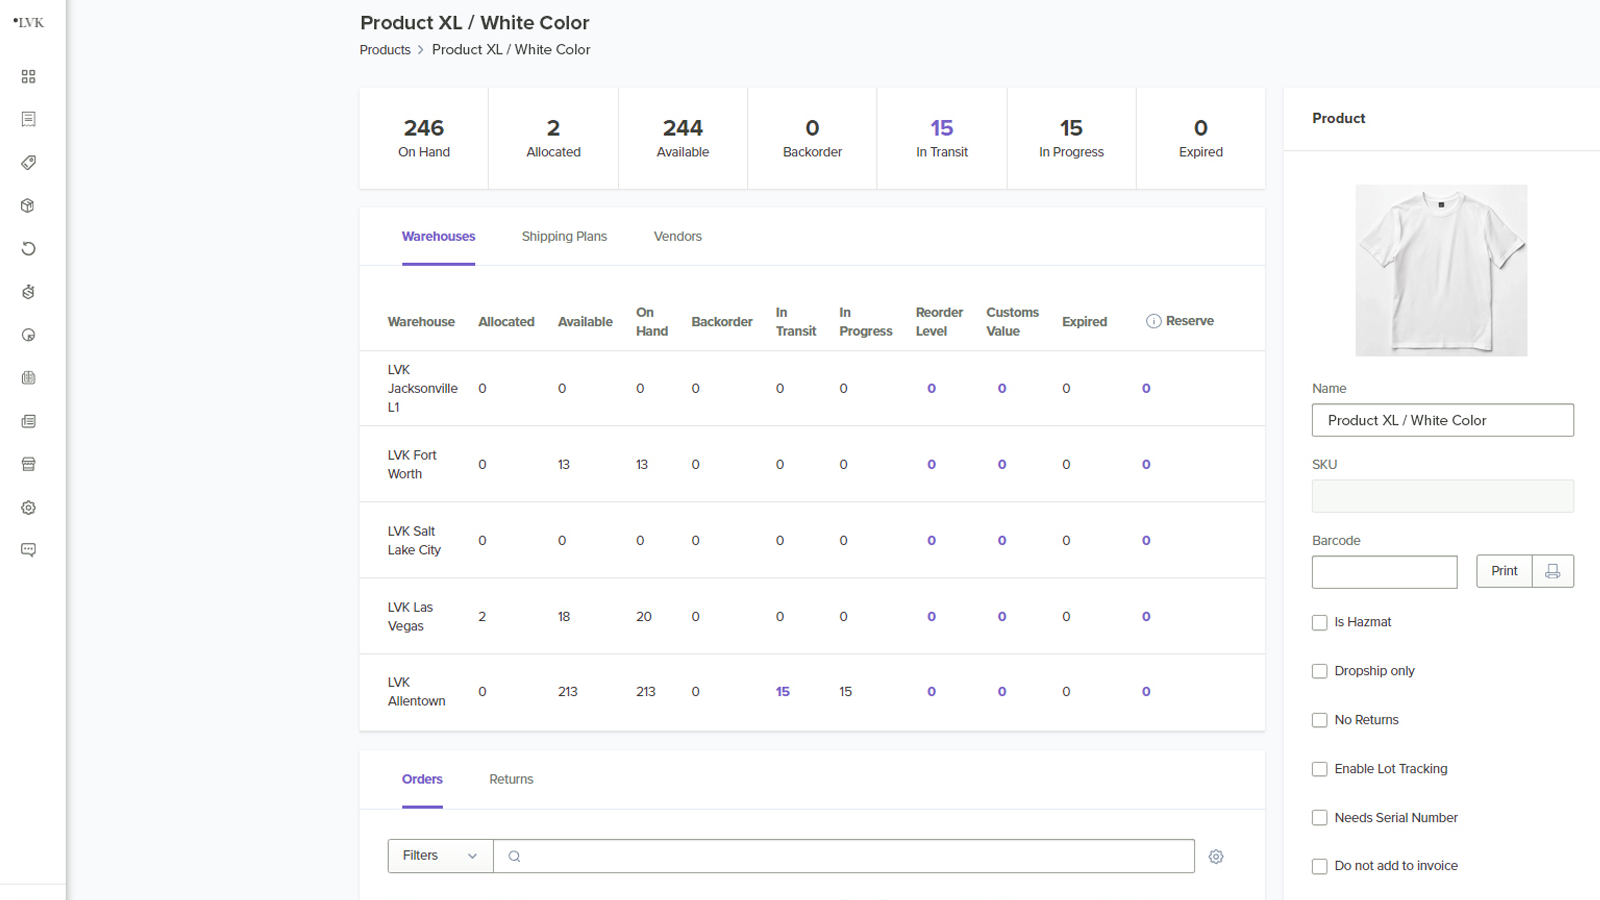Open the sidebar settings gear icon

coord(28,508)
